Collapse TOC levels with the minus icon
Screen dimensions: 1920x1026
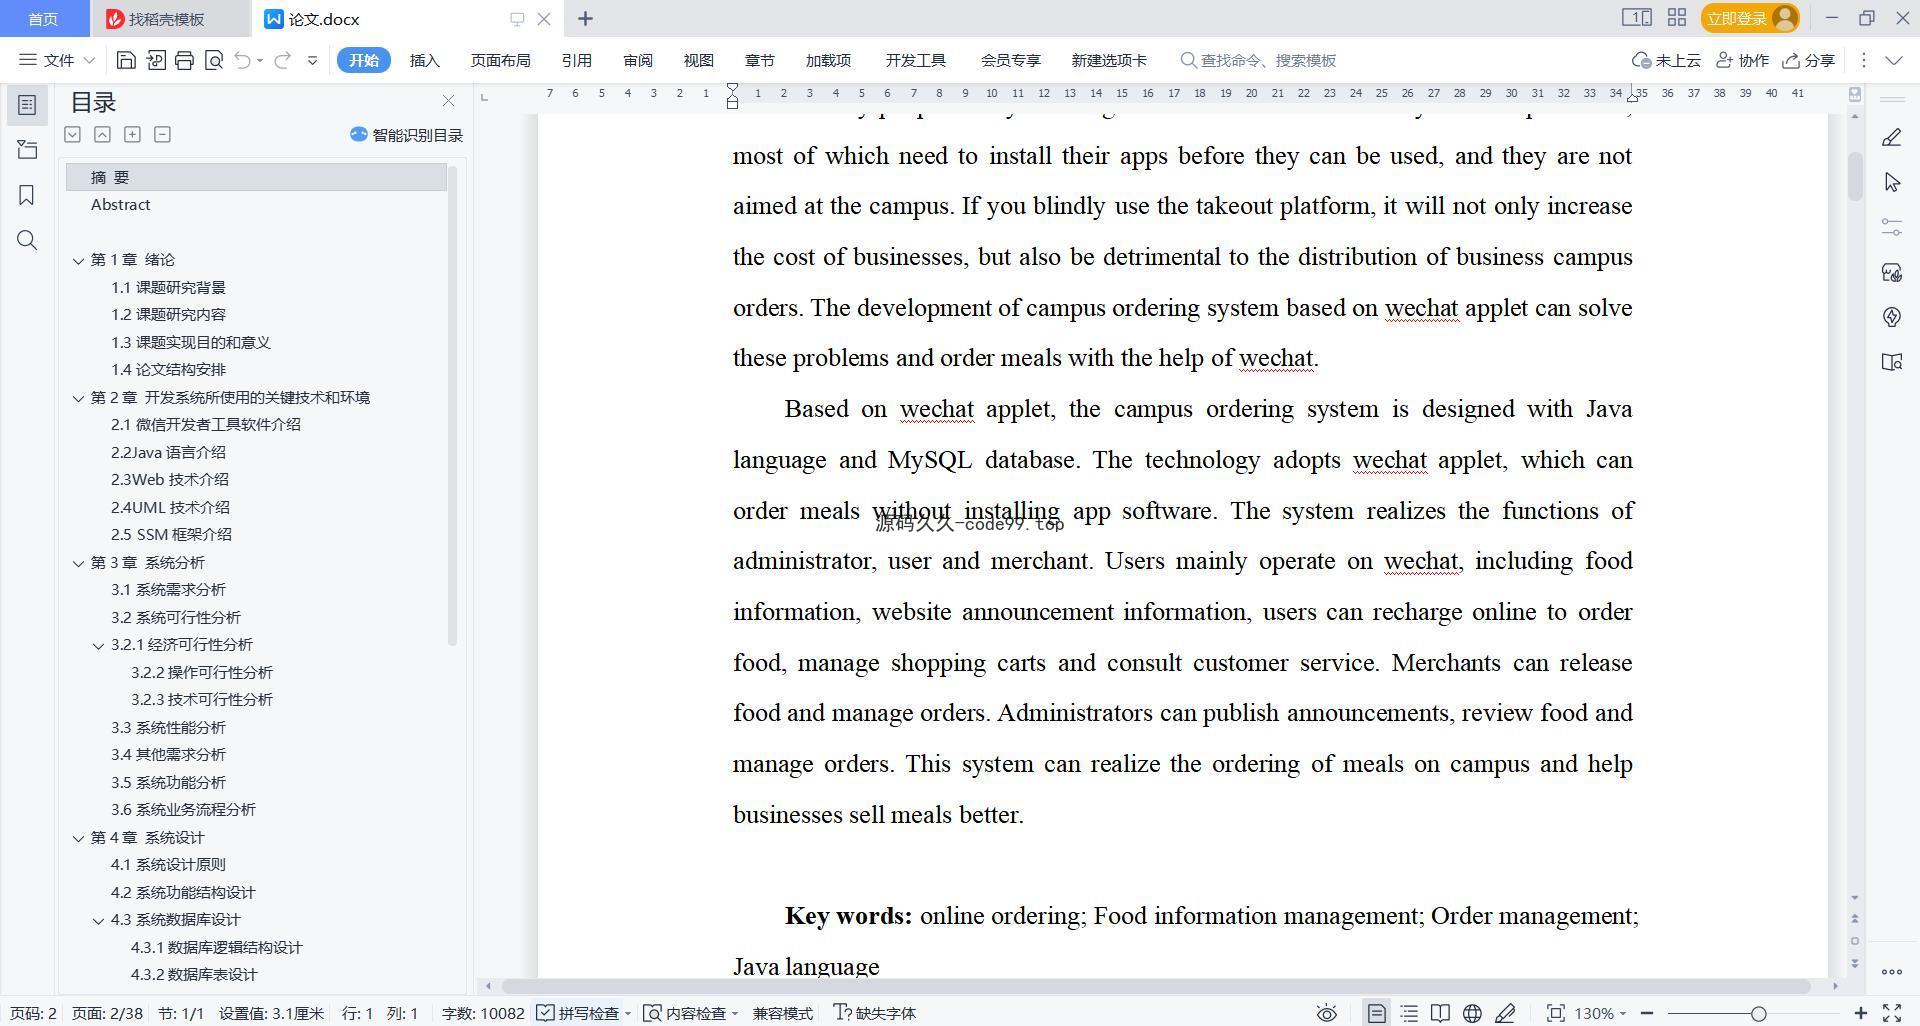tap(162, 134)
